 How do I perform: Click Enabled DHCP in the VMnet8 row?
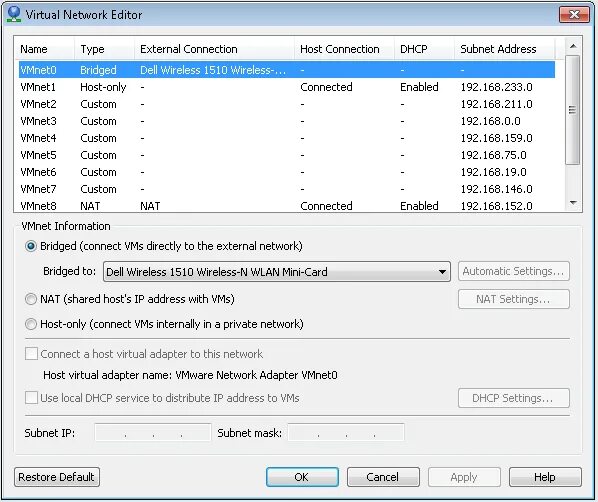coord(419,206)
